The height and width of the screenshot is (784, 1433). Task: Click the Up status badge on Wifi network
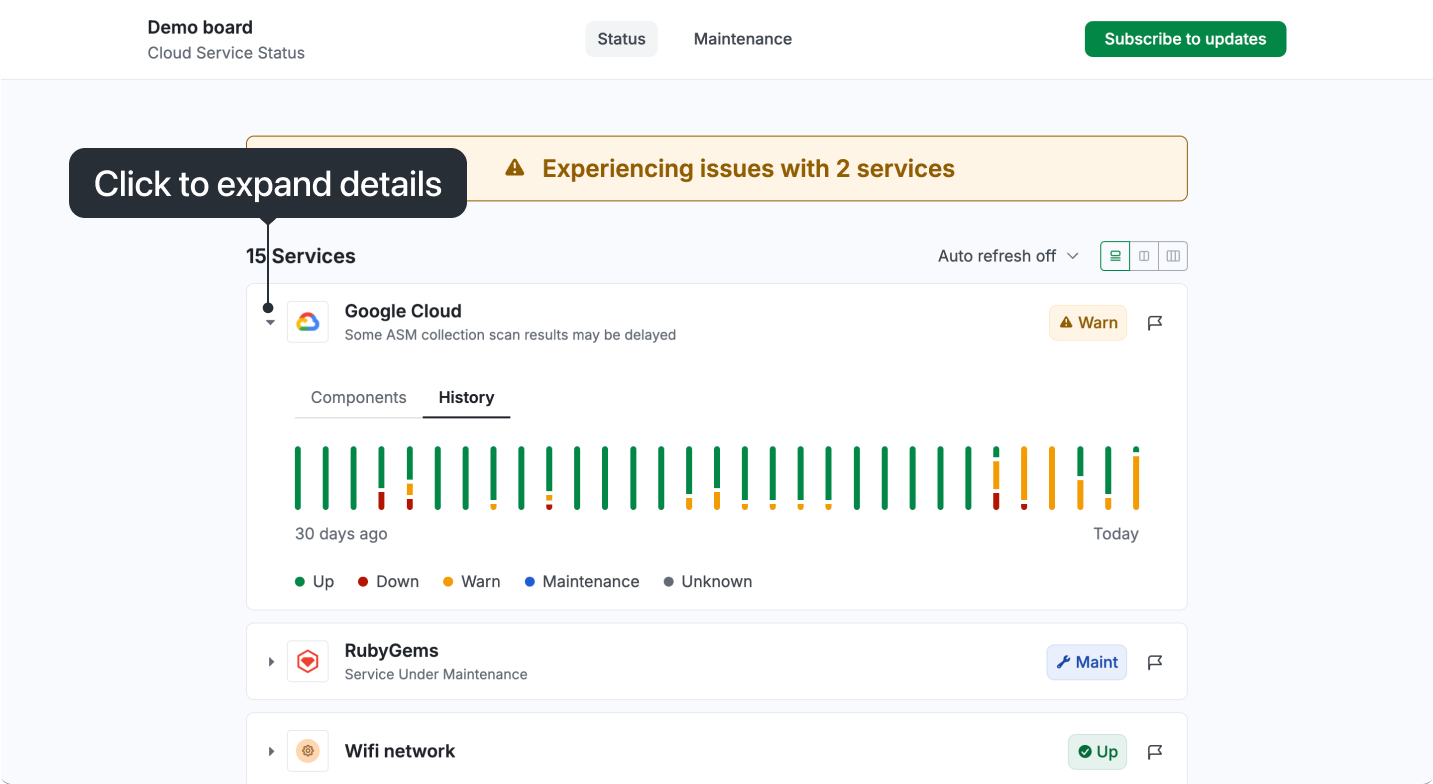[1096, 751]
